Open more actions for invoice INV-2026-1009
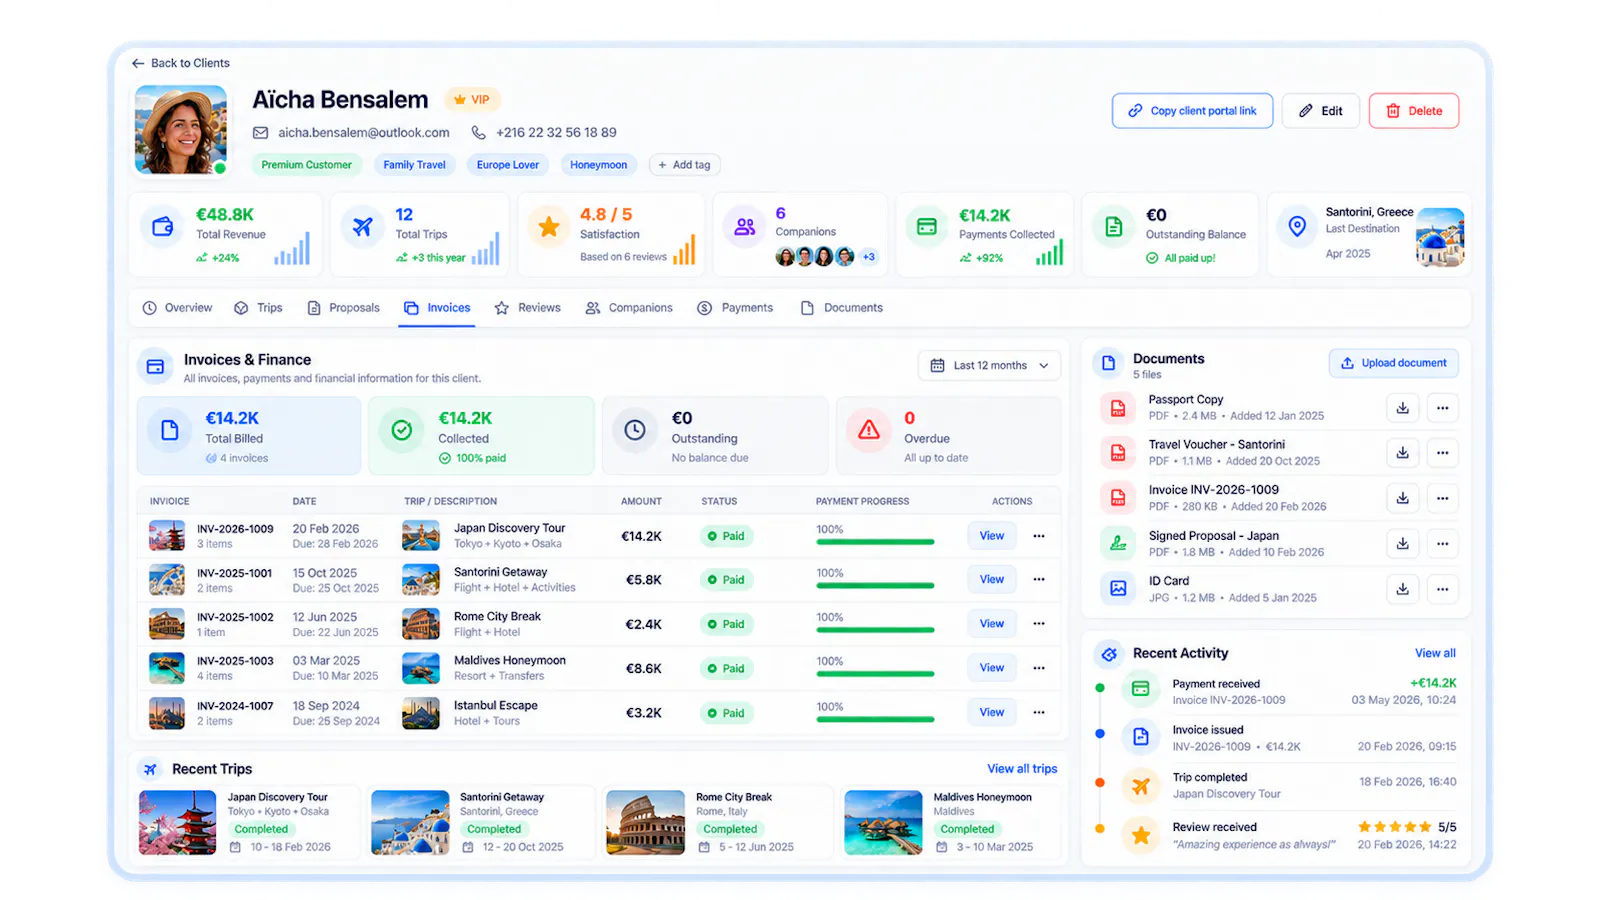The width and height of the screenshot is (1600, 900). [x=1039, y=536]
